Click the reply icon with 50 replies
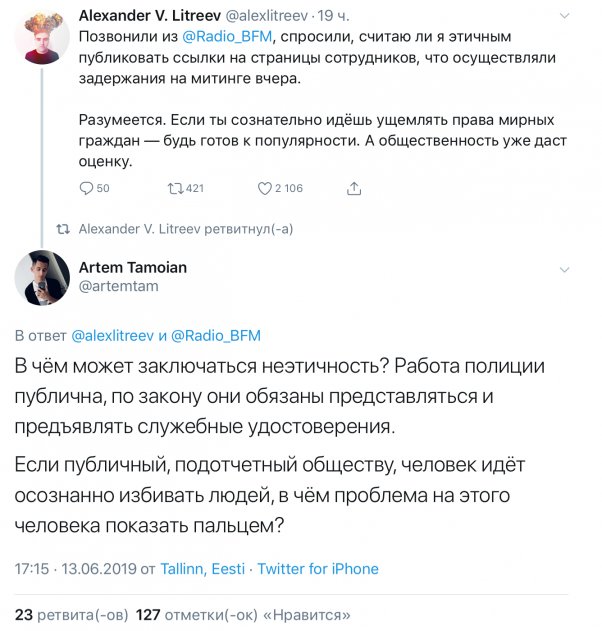Viewport: 602px width, 631px height. tap(86, 188)
